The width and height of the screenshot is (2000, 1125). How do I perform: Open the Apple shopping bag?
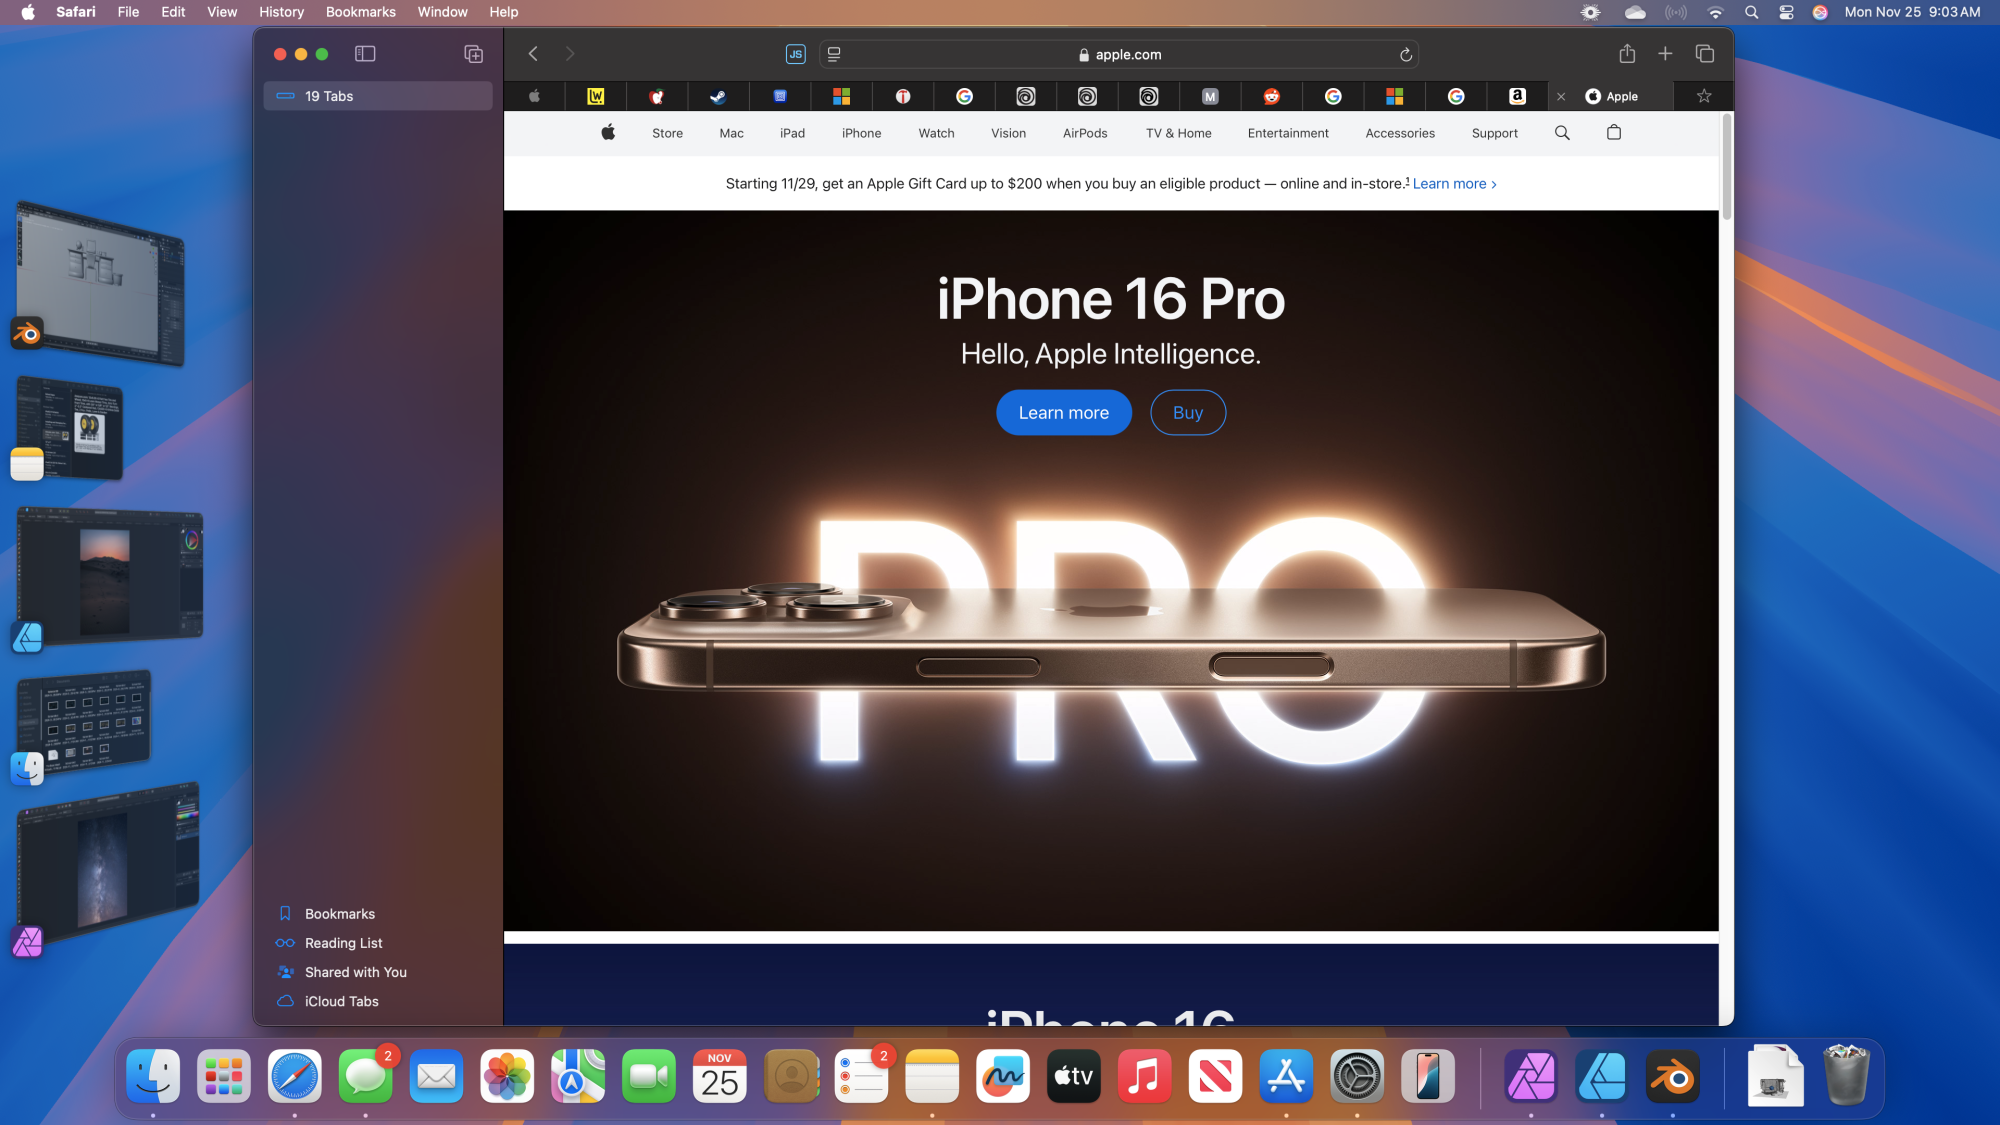[1613, 132]
